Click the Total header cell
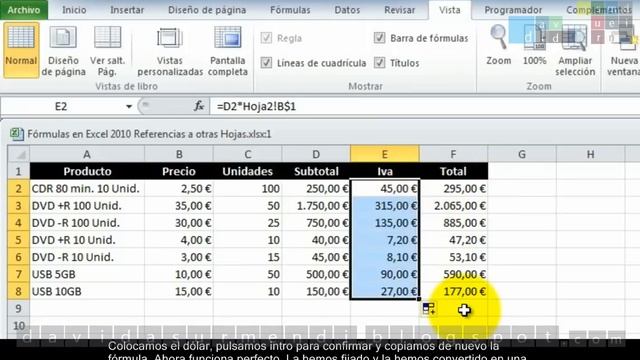Viewport: 640px width, 360px height. (453, 171)
